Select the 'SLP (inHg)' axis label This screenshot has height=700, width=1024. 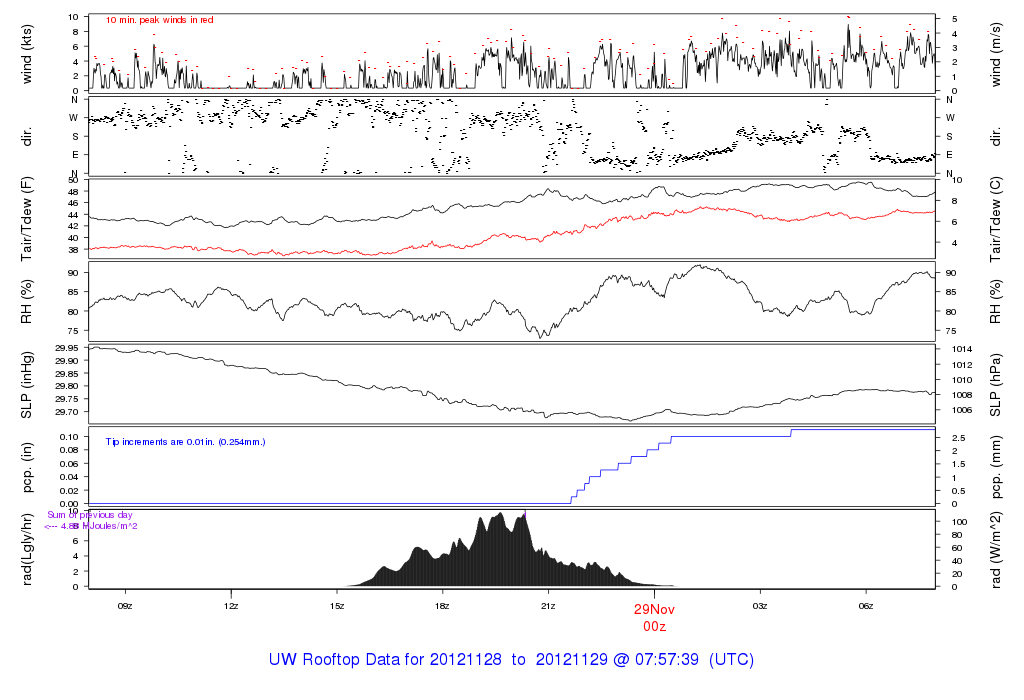(27, 384)
